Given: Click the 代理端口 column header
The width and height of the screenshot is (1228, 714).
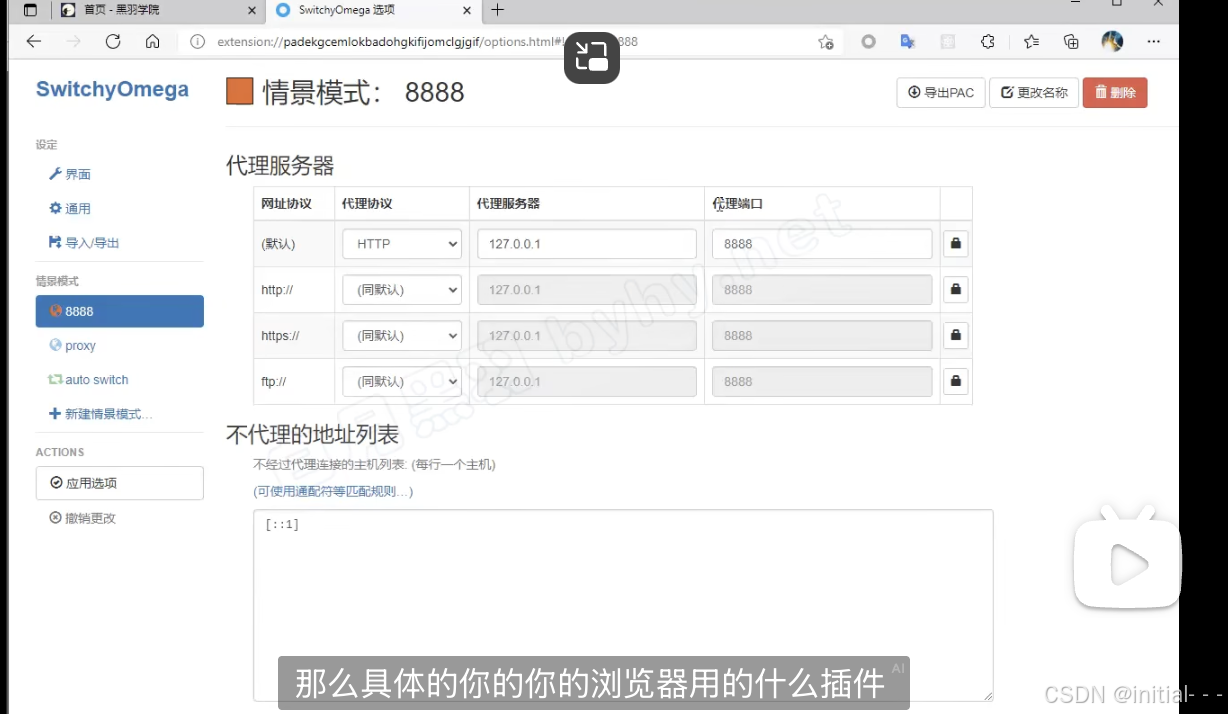Looking at the screenshot, I should (737, 203).
